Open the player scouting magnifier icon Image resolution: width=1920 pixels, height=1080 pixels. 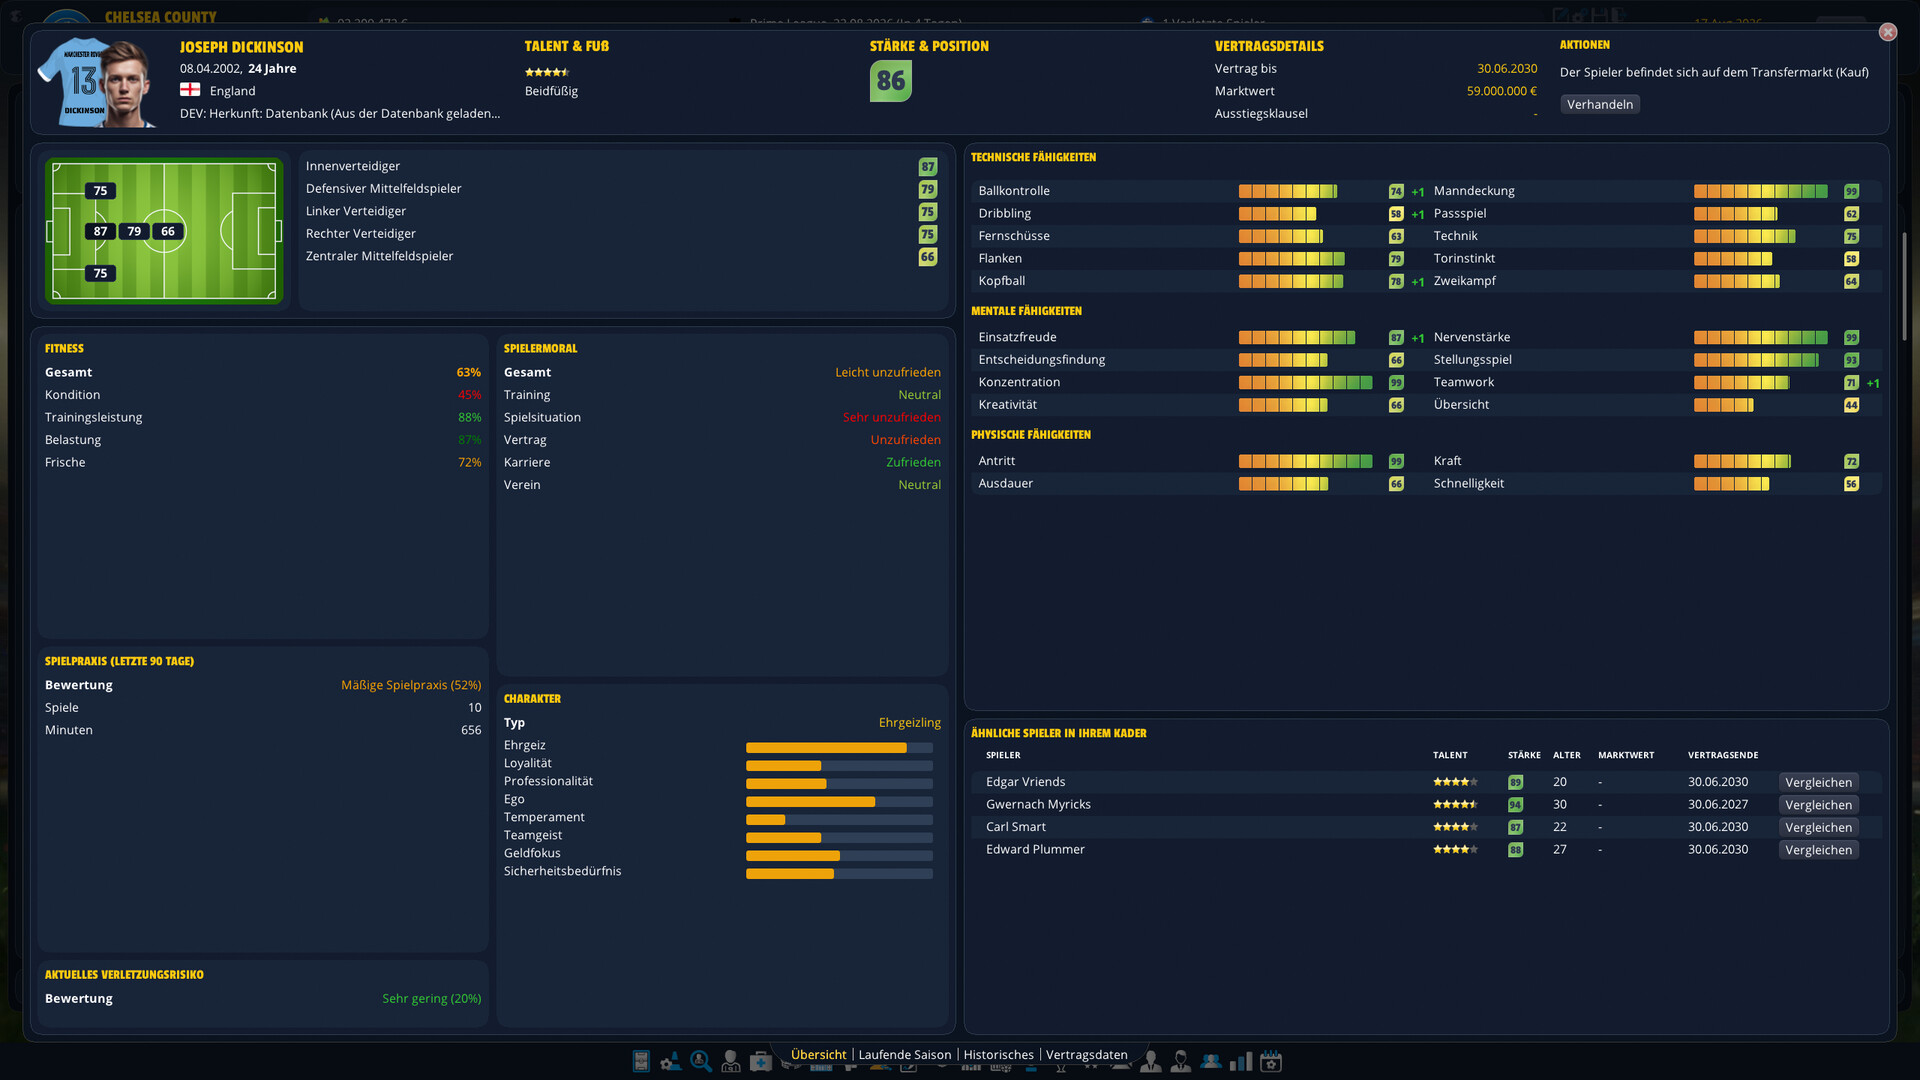[701, 1061]
